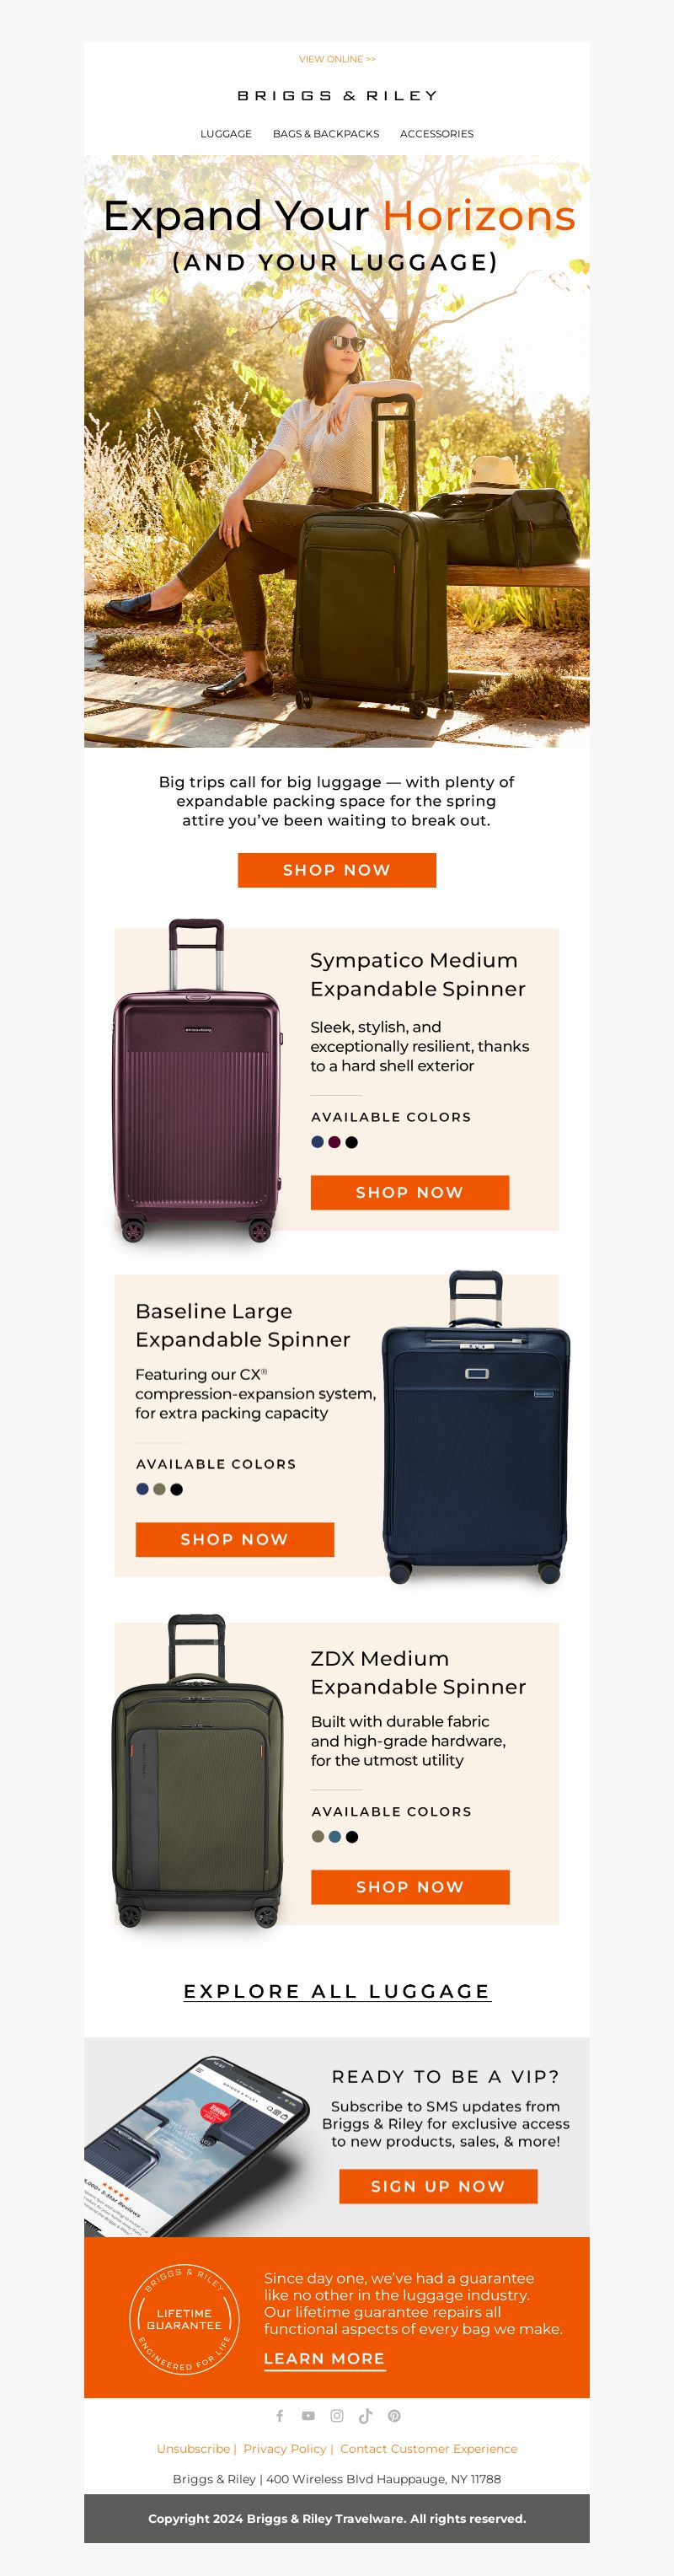Choose the blue color swatch for ZDX
This screenshot has height=2576, width=674.
335,1836
